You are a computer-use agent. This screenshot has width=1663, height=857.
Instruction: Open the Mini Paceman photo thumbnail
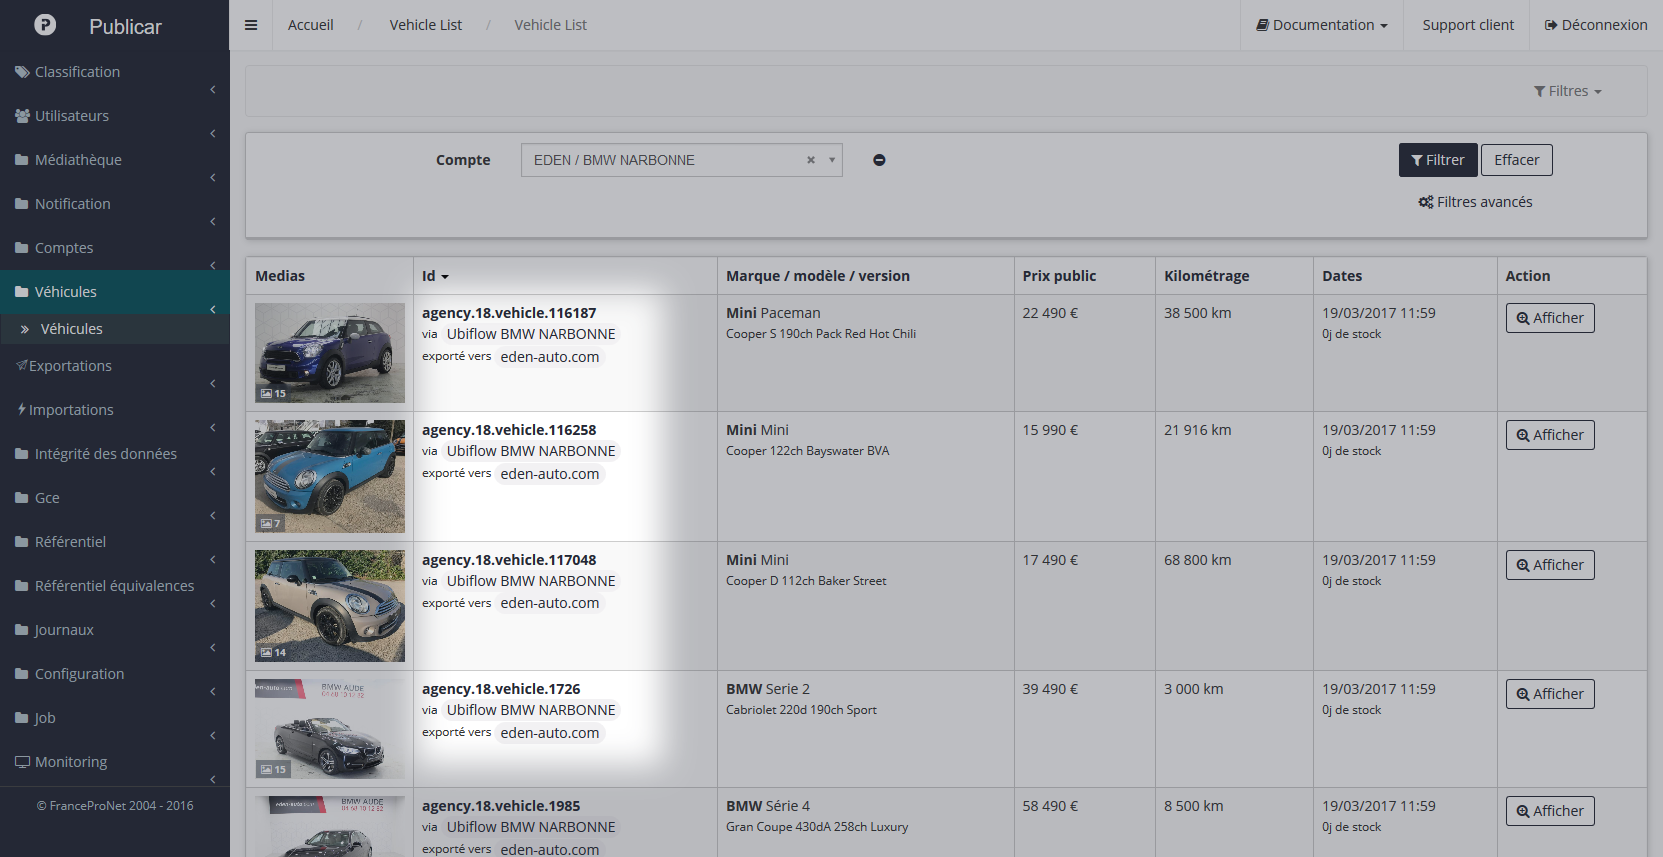click(x=330, y=353)
